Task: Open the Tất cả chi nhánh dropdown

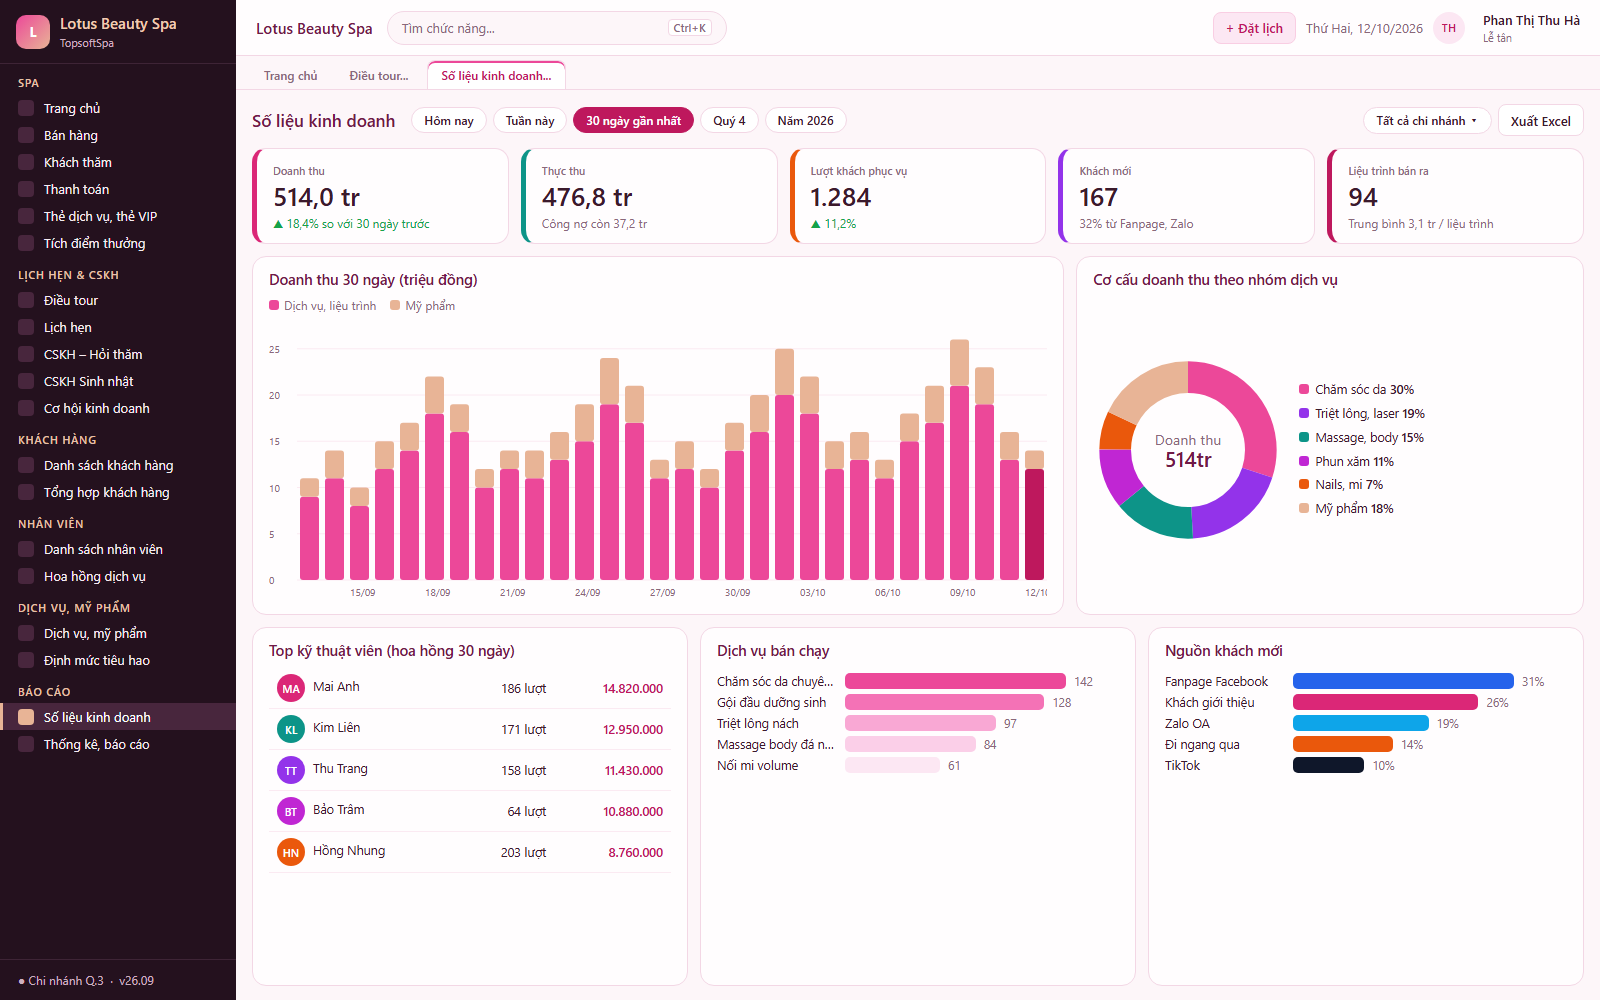Action: click(1427, 120)
